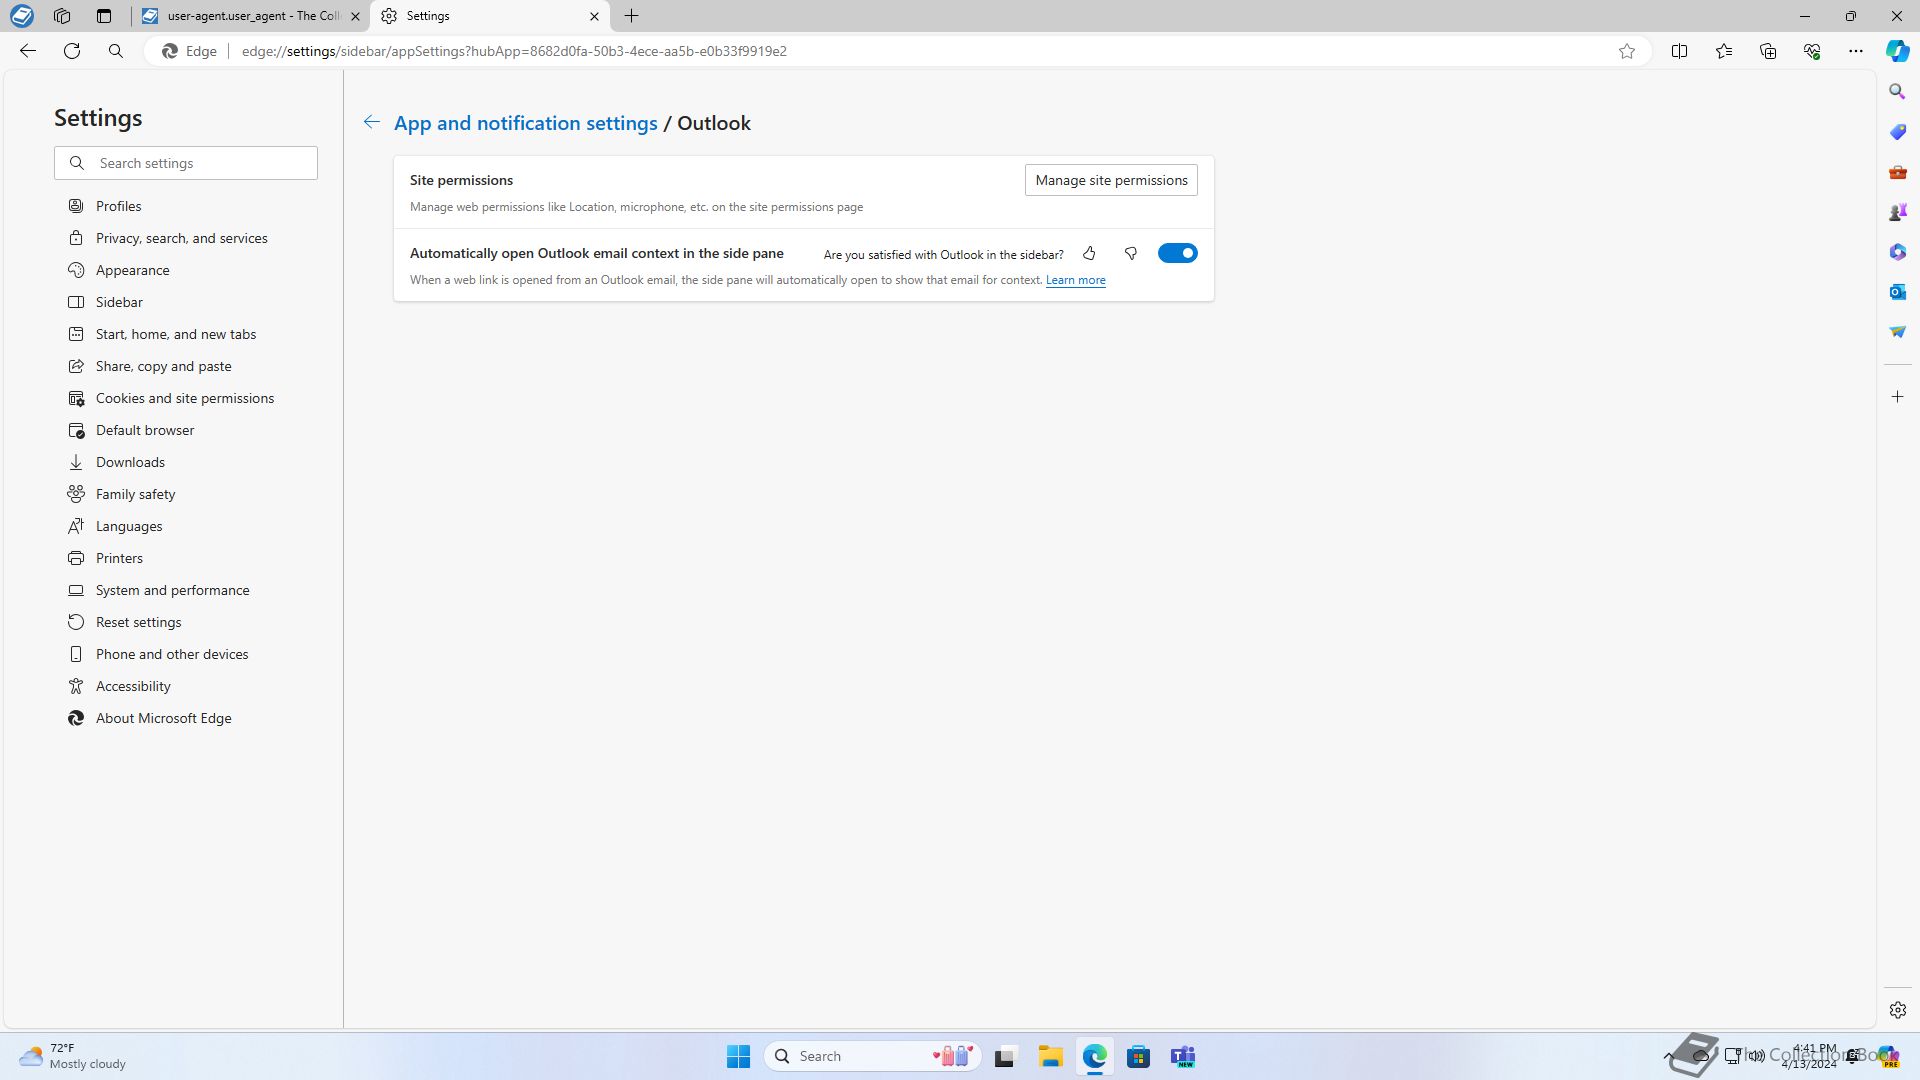The image size is (1920, 1080).
Task: Click the thumbs up feedback icon
Action: [1089, 254]
